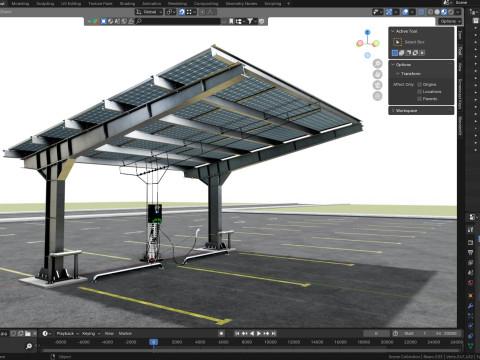Open the outliner filter funnel dropdown
480x360 pixels.
251,21
